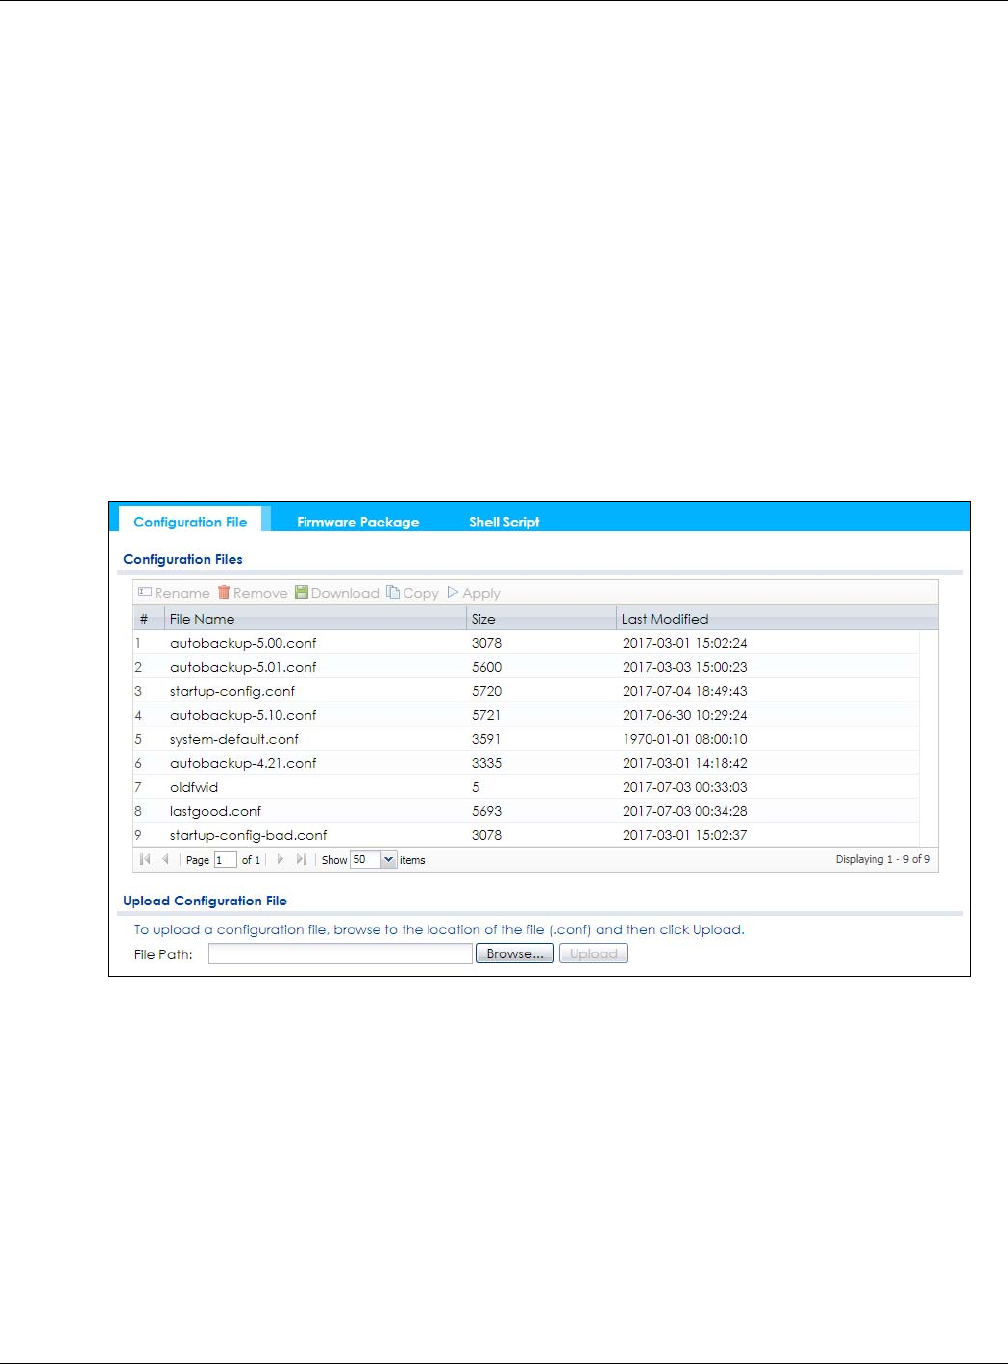Open the Show items count dropdown
1008x1364 pixels.
389,860
